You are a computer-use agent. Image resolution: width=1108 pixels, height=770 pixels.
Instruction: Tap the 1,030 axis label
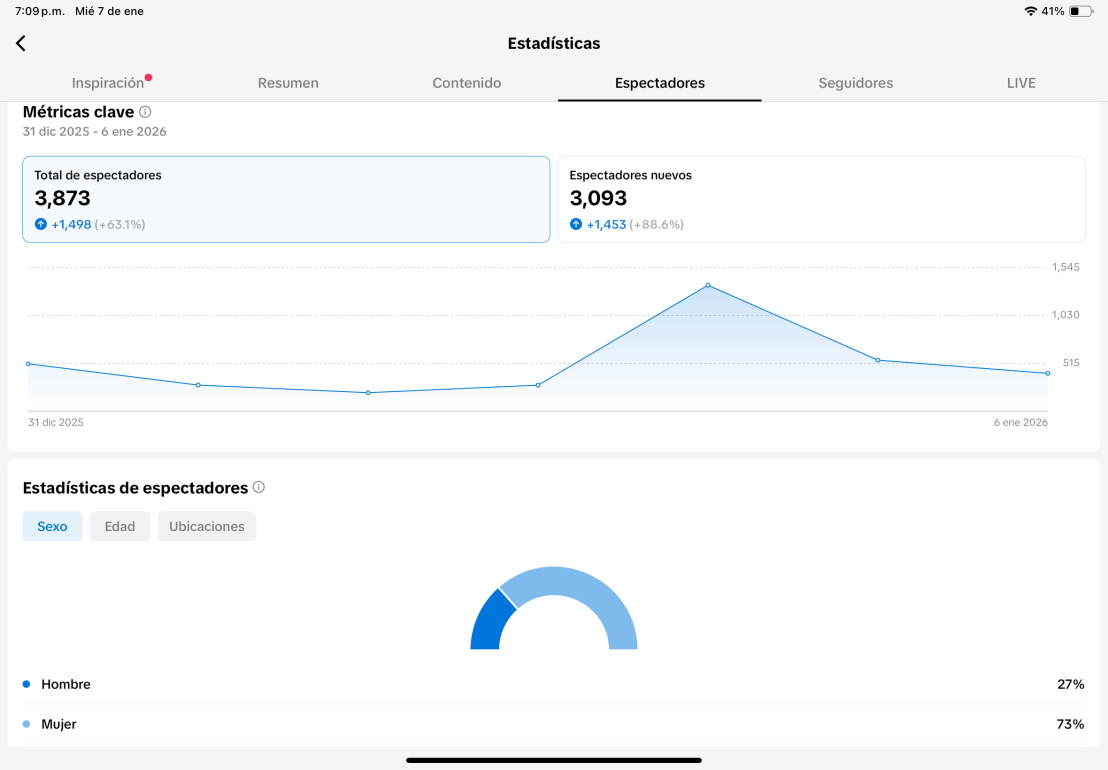coord(1066,315)
